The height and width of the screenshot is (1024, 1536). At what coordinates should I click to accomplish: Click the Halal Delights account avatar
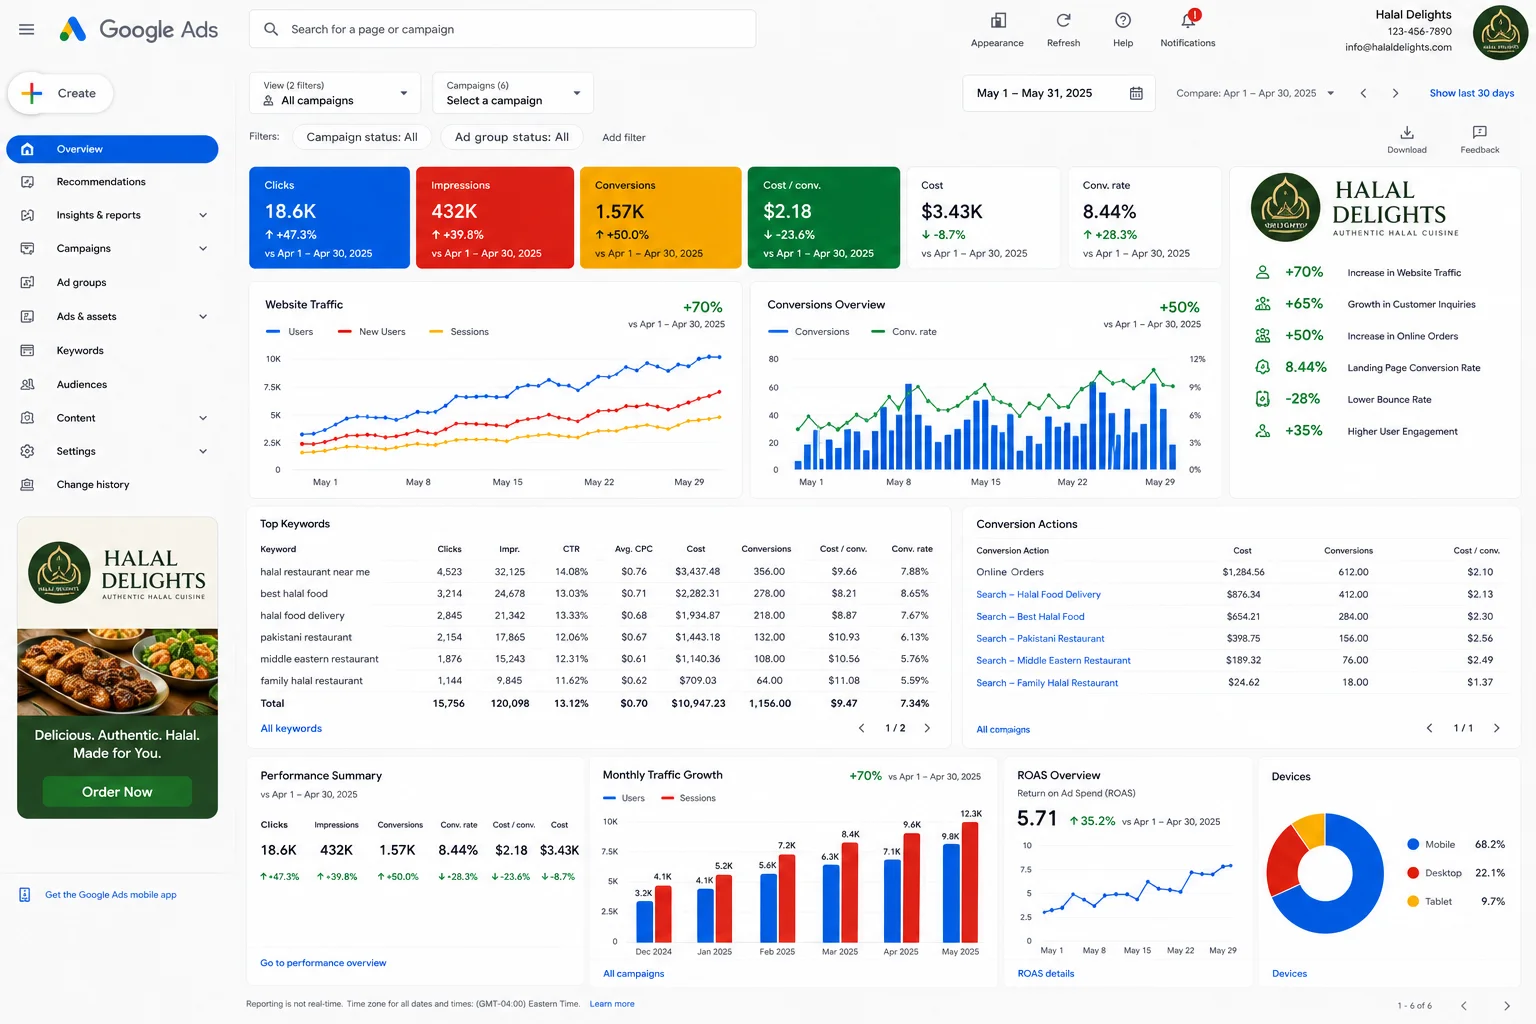coord(1500,33)
